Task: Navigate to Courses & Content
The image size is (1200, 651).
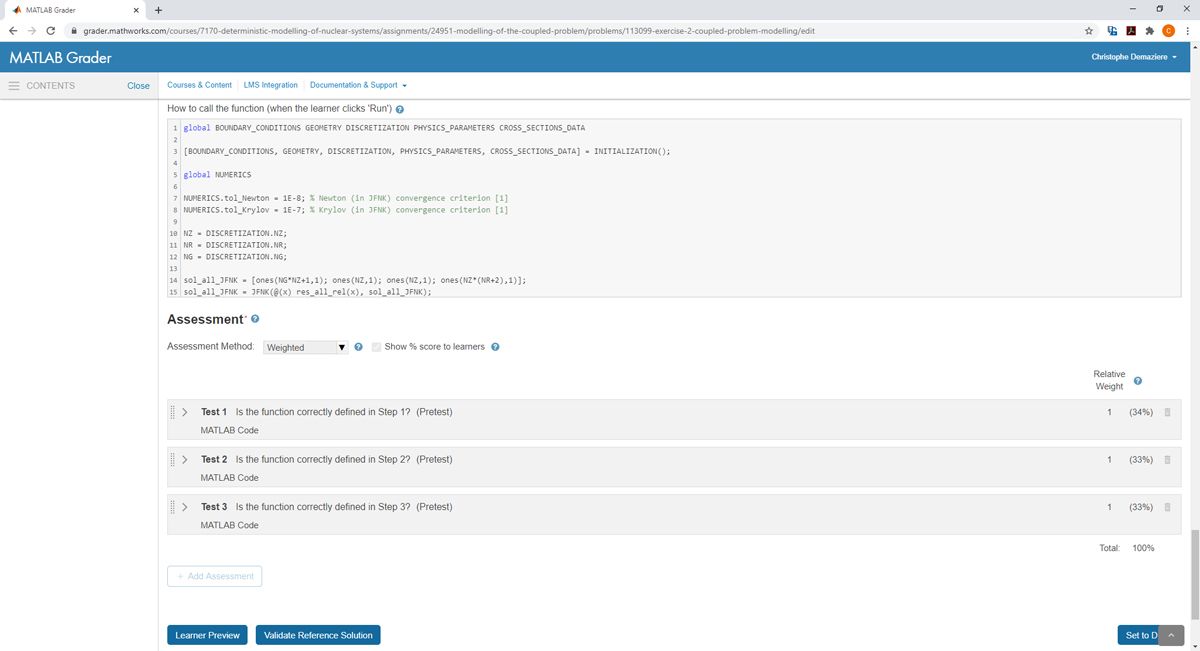Action: (x=198, y=85)
